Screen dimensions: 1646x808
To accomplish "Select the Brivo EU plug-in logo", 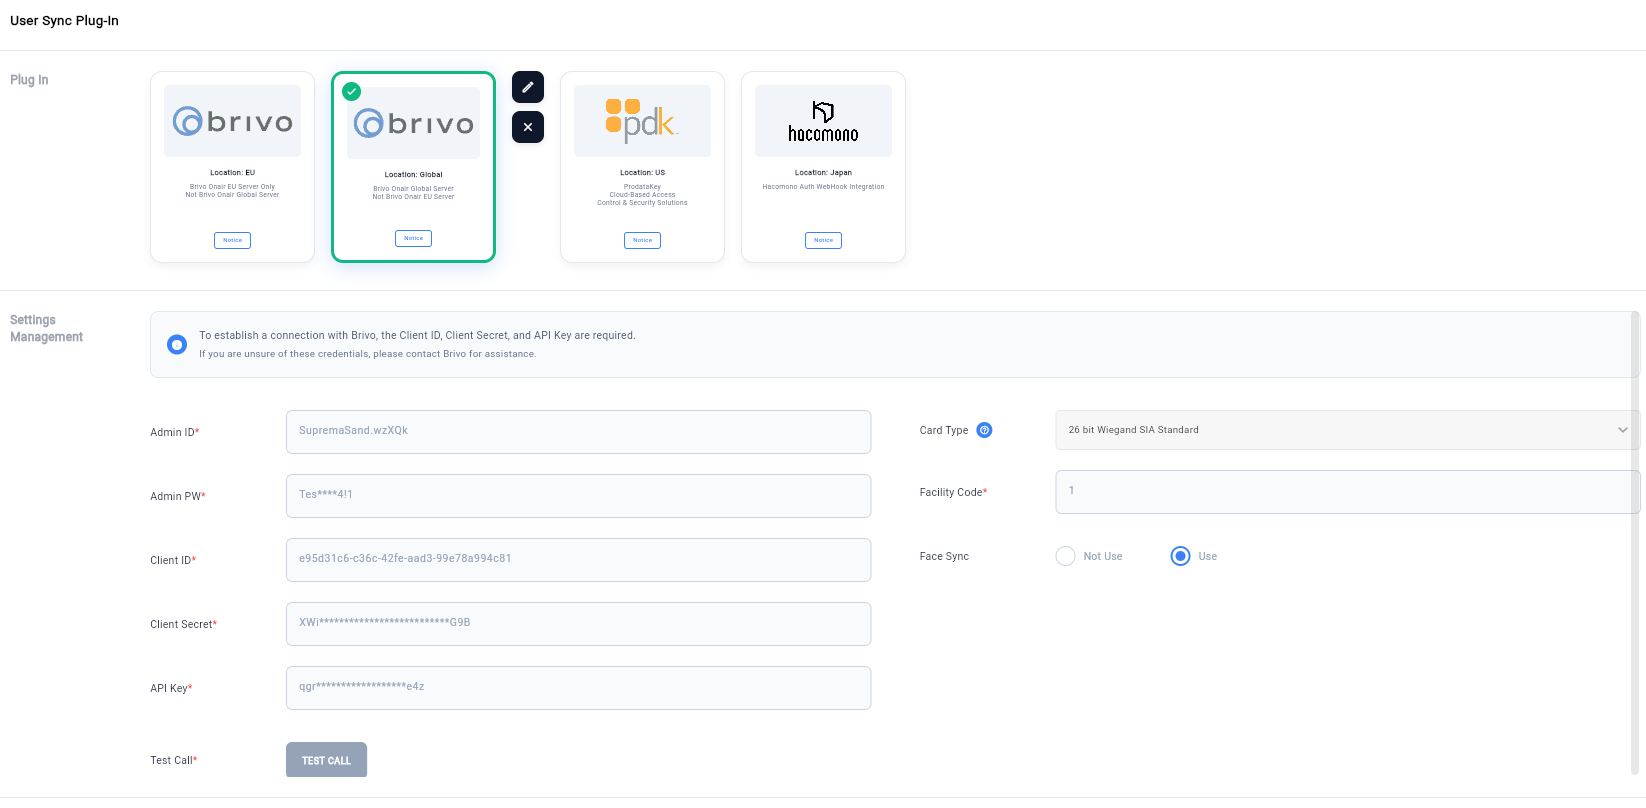I will click(x=232, y=121).
